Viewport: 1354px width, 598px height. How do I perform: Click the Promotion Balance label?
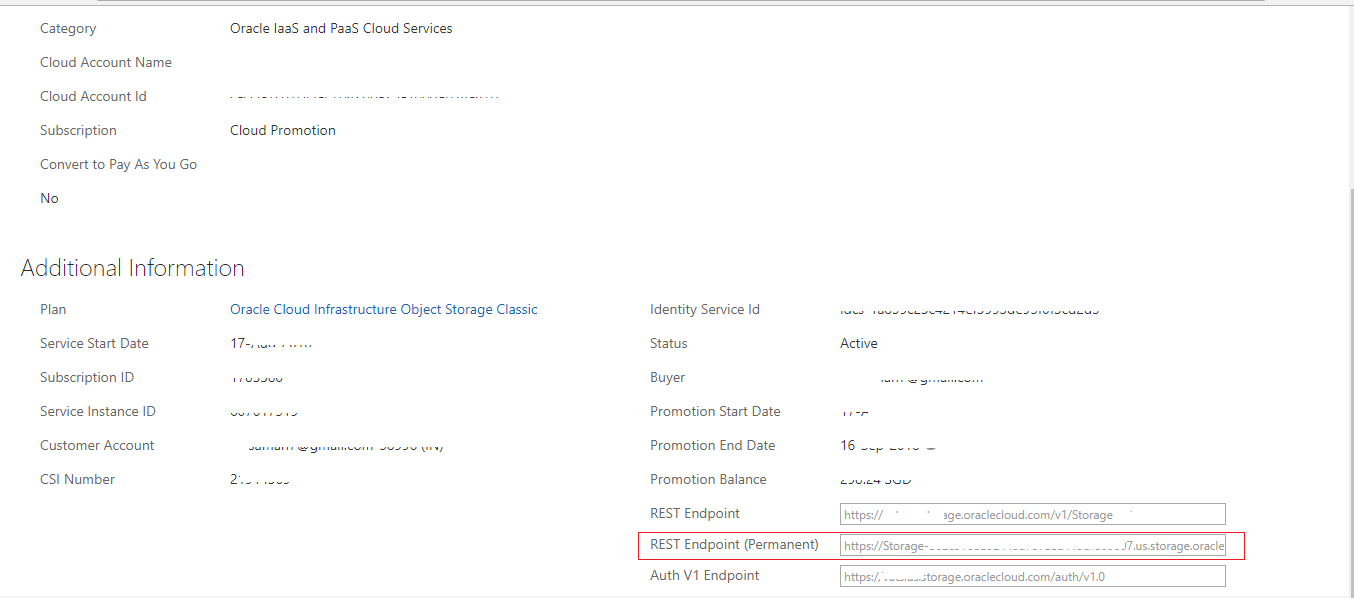point(708,480)
